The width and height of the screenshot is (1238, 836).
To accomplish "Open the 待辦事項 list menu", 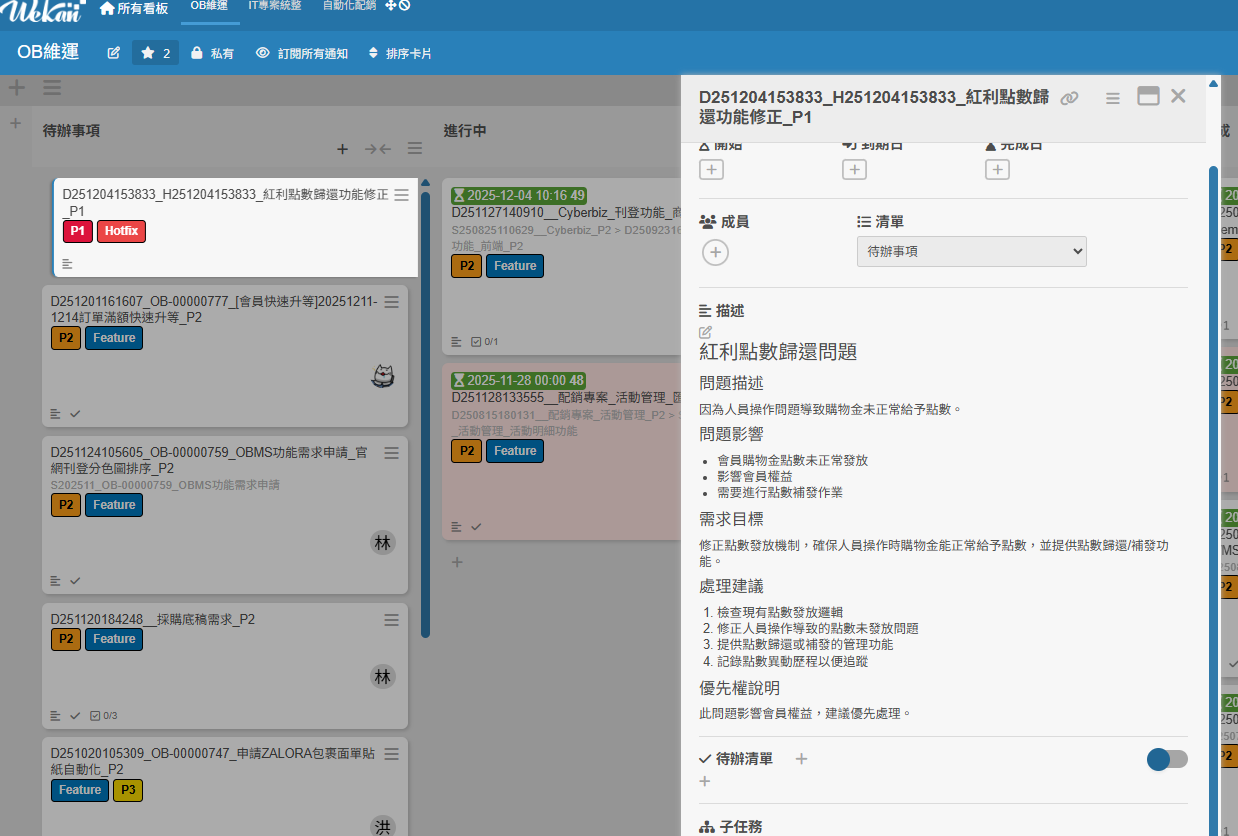I will click(x=414, y=149).
